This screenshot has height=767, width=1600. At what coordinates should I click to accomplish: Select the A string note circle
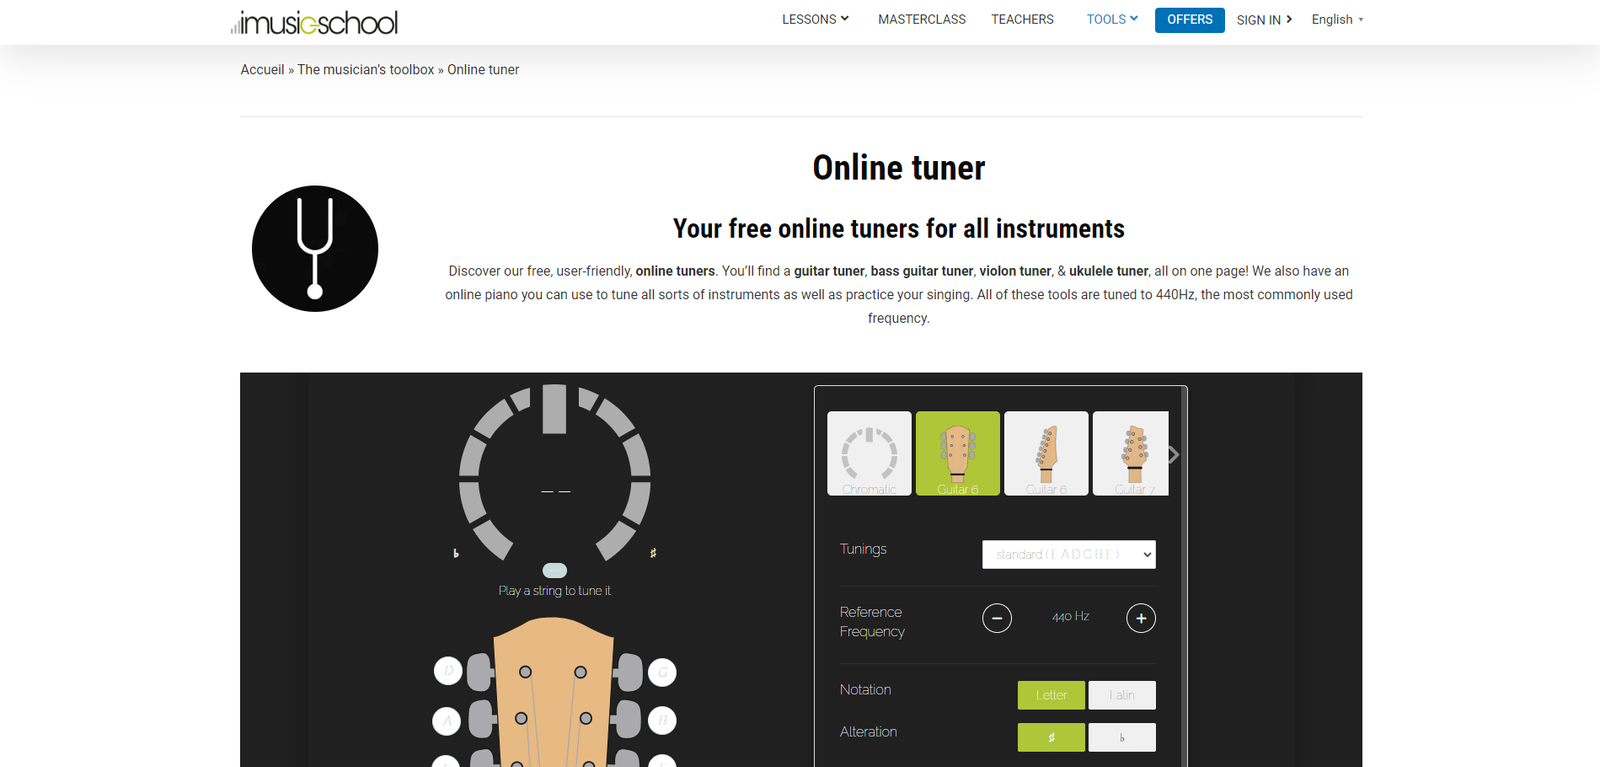(447, 720)
